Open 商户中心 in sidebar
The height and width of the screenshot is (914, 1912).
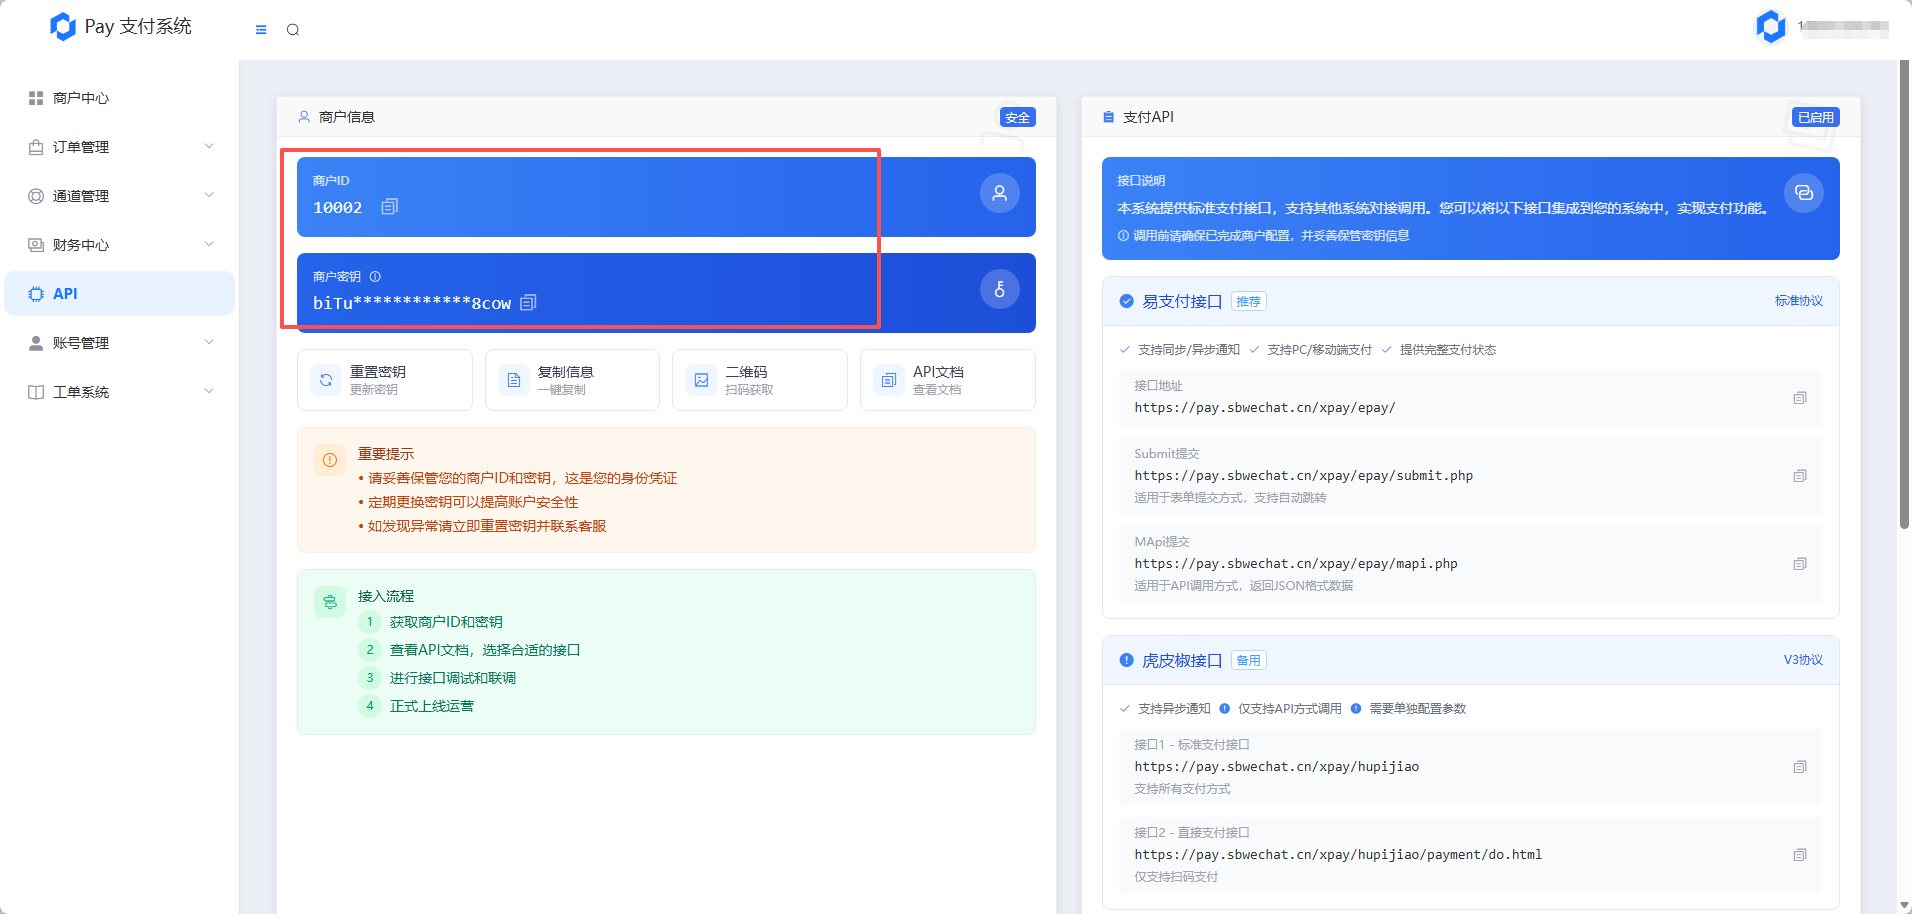tap(81, 98)
